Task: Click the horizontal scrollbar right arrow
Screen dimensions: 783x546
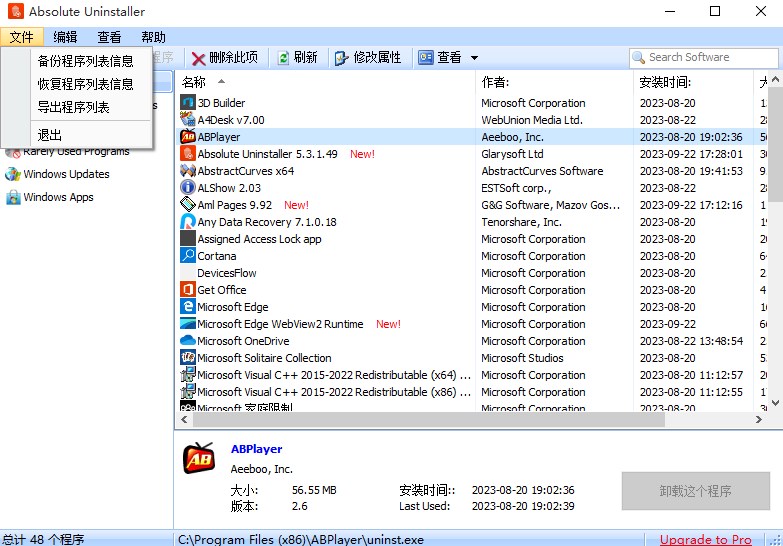Action: 759,420
